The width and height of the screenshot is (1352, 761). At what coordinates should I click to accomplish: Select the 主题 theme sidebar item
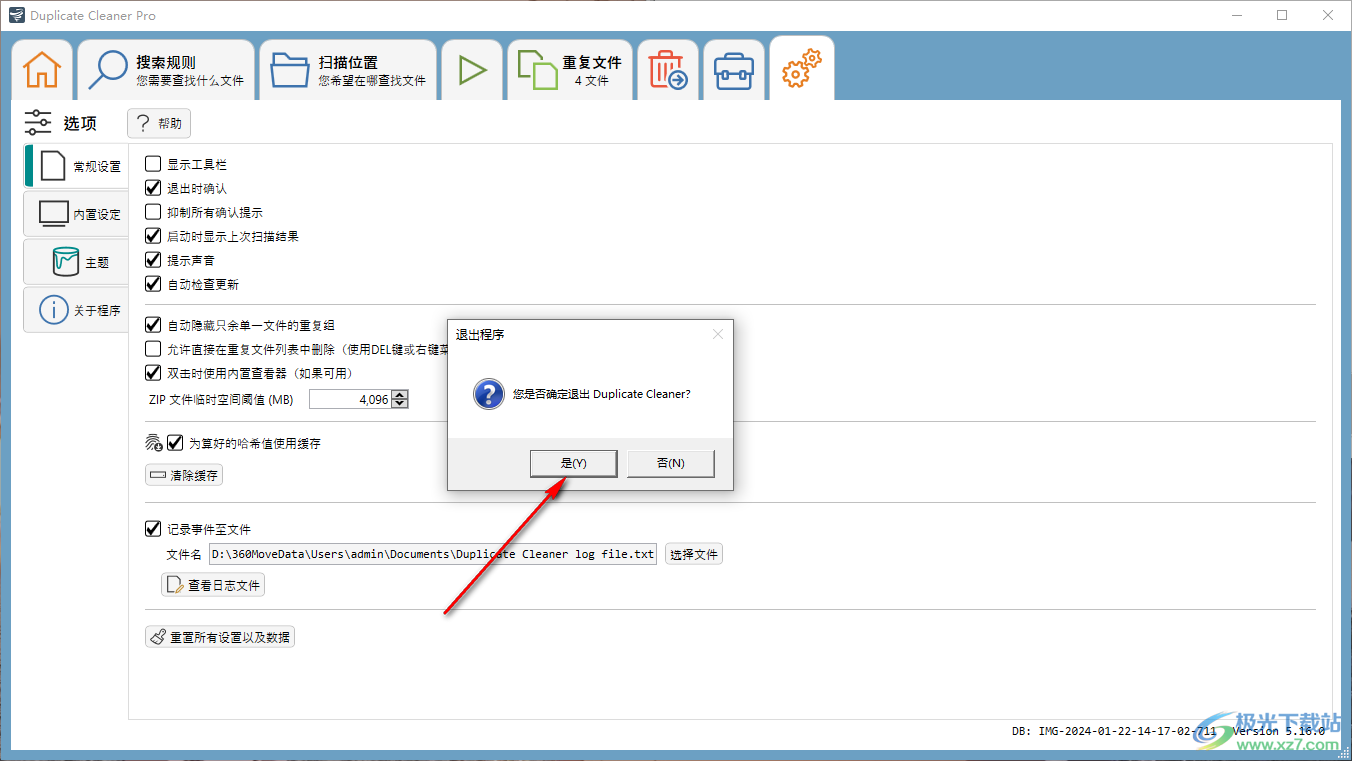[78, 262]
